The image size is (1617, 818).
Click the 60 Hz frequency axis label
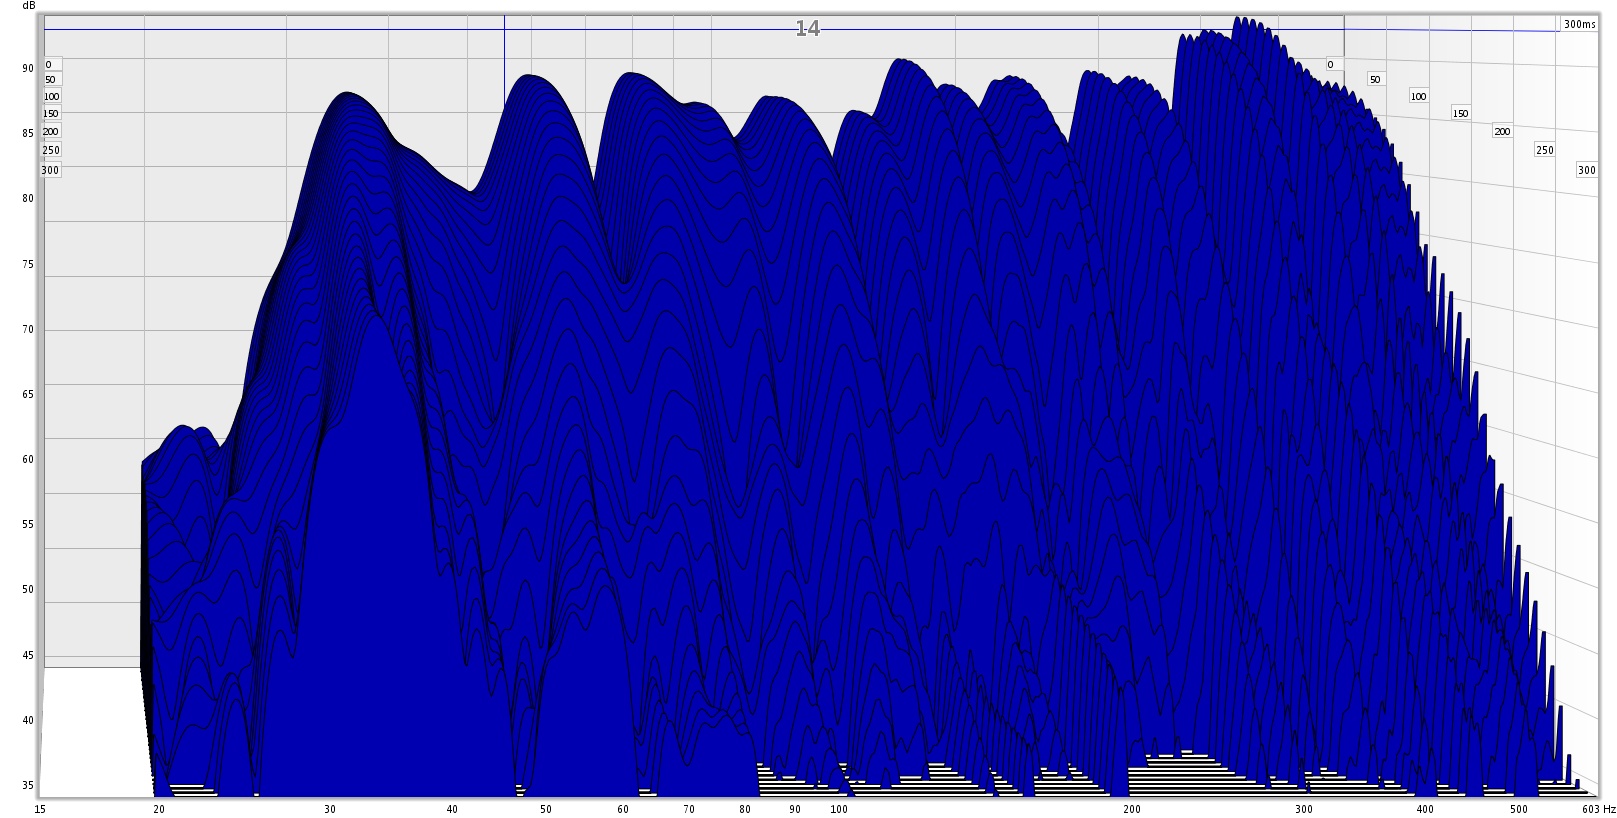pos(624,809)
